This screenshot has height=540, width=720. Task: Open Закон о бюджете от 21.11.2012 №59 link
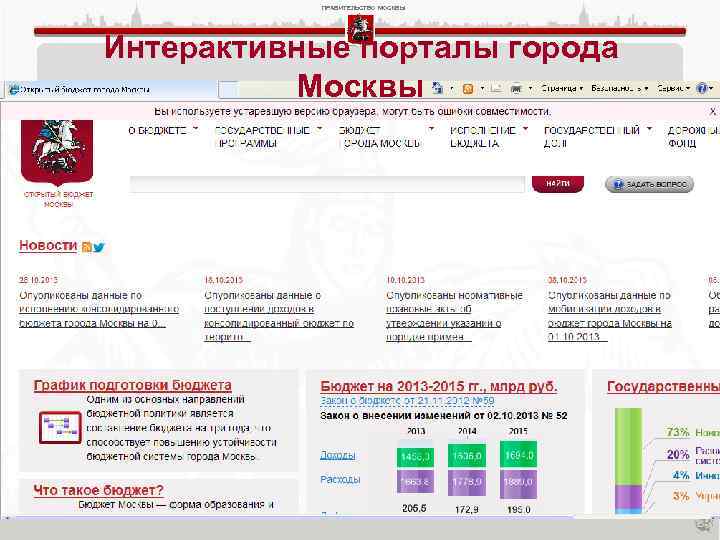(x=407, y=401)
